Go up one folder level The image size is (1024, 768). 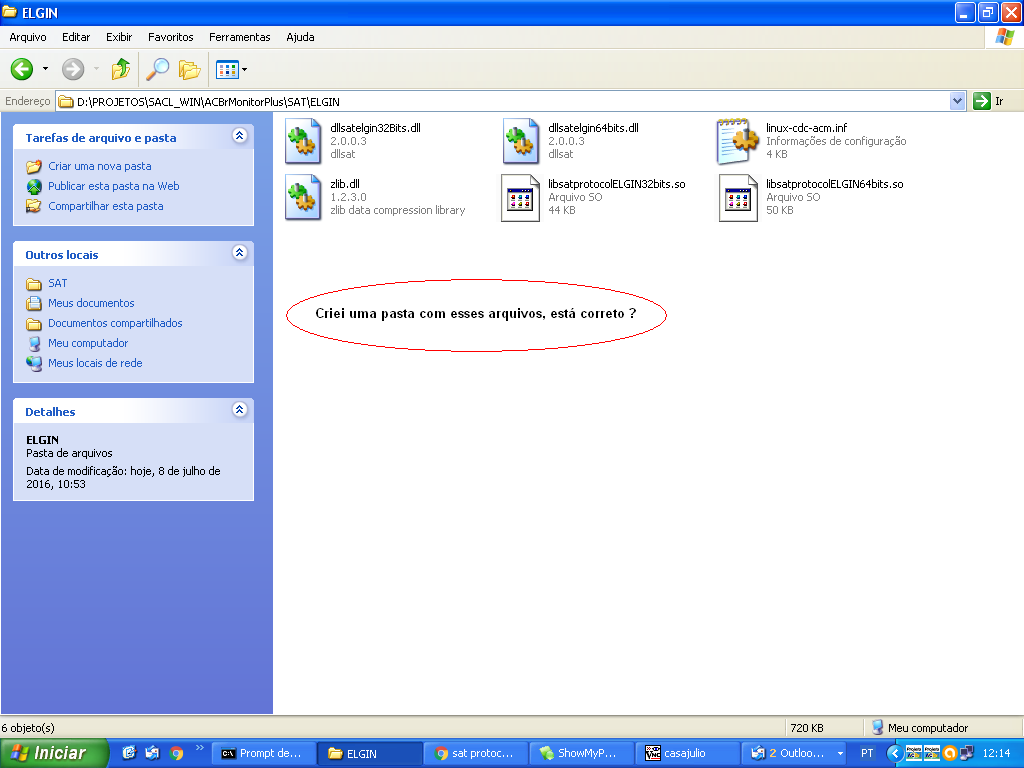click(x=121, y=69)
